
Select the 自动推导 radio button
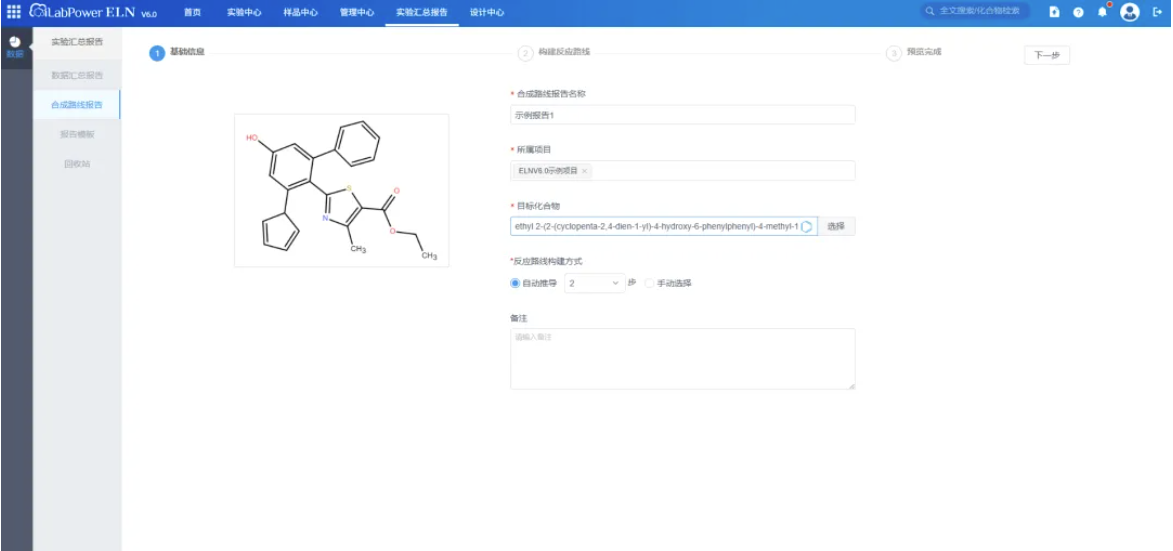click(x=515, y=283)
